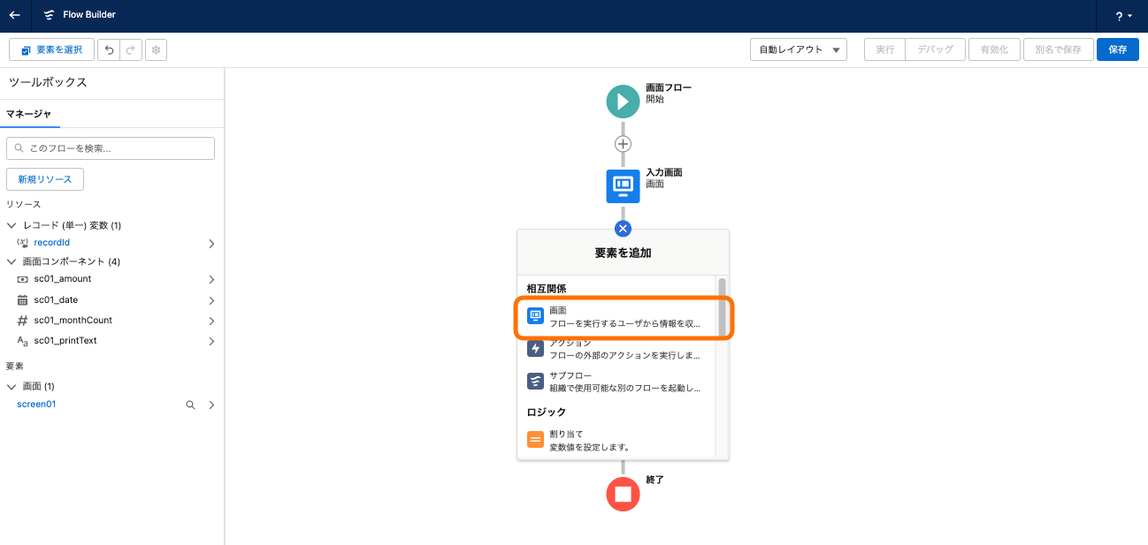Select 割り当て in the add element menu
This screenshot has height=545, width=1148.
617,440
